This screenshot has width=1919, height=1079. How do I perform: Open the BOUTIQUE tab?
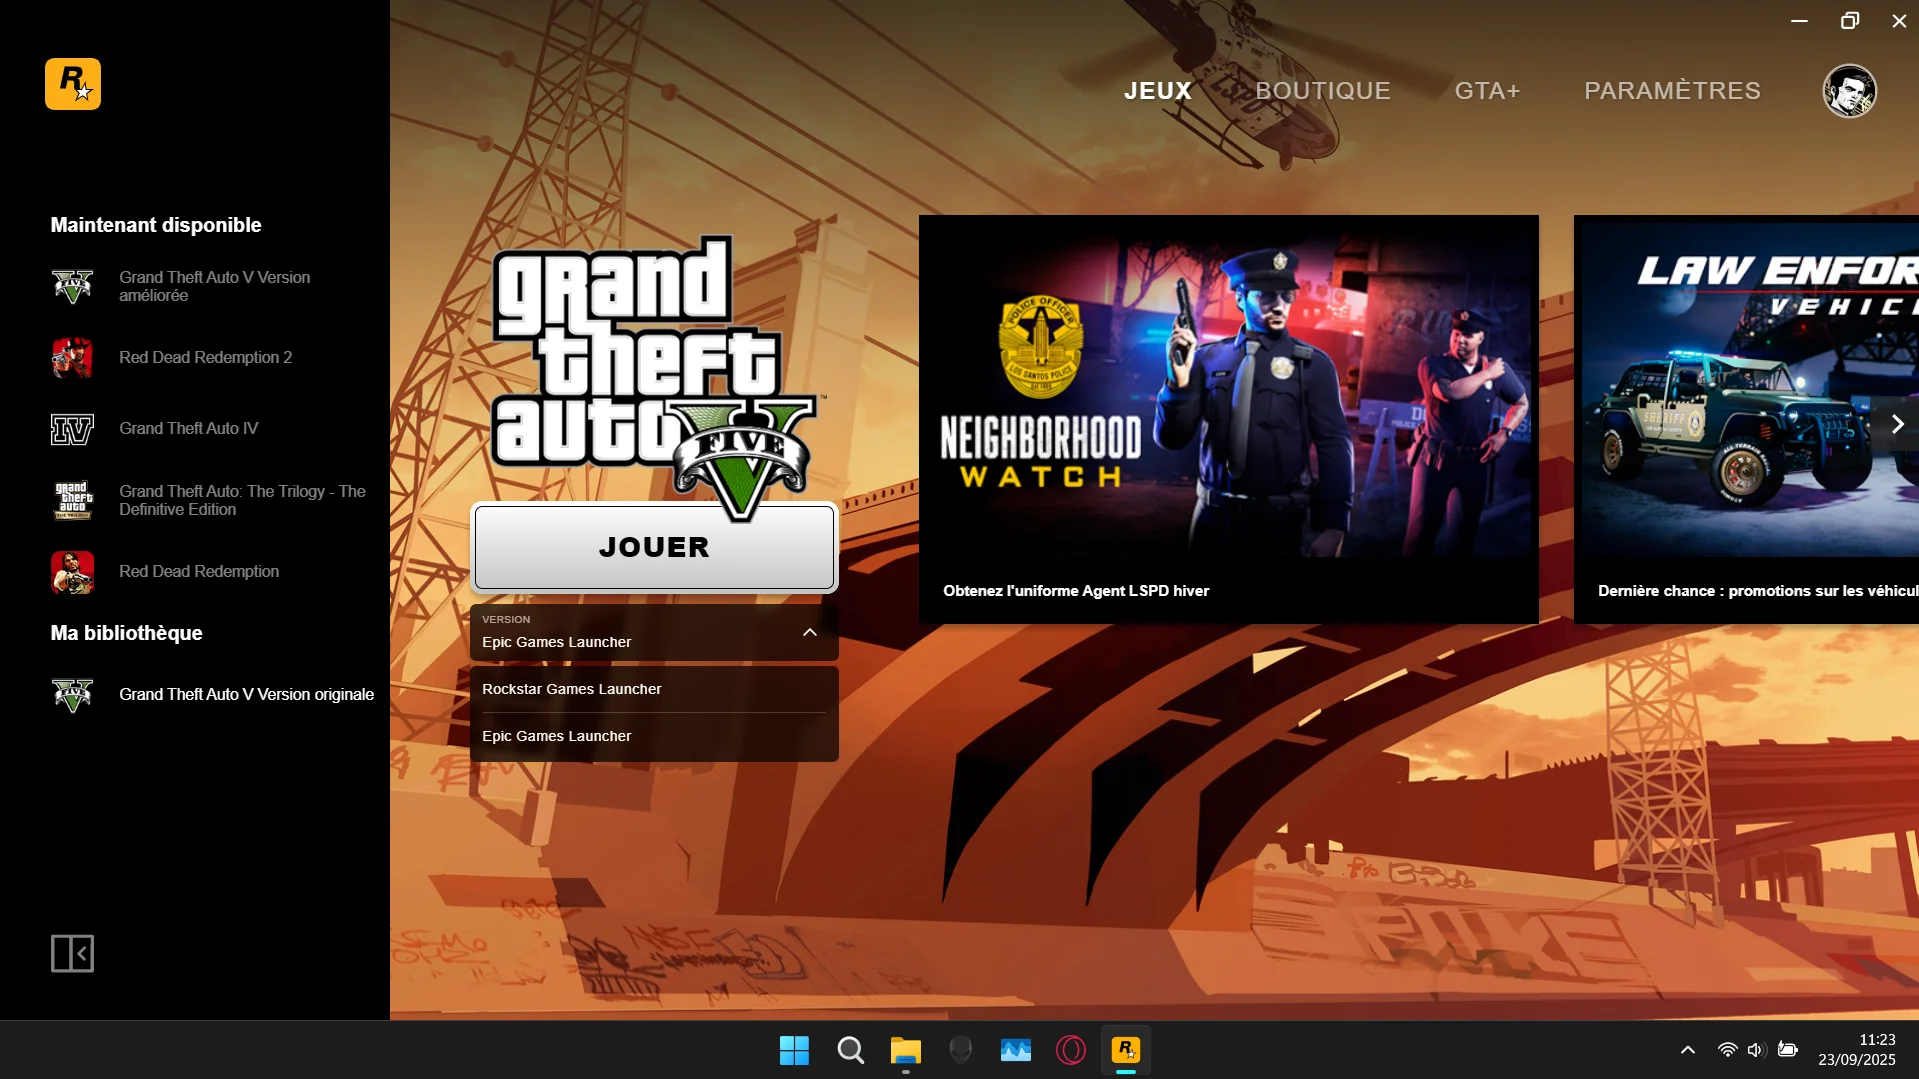pyautogui.click(x=1323, y=91)
